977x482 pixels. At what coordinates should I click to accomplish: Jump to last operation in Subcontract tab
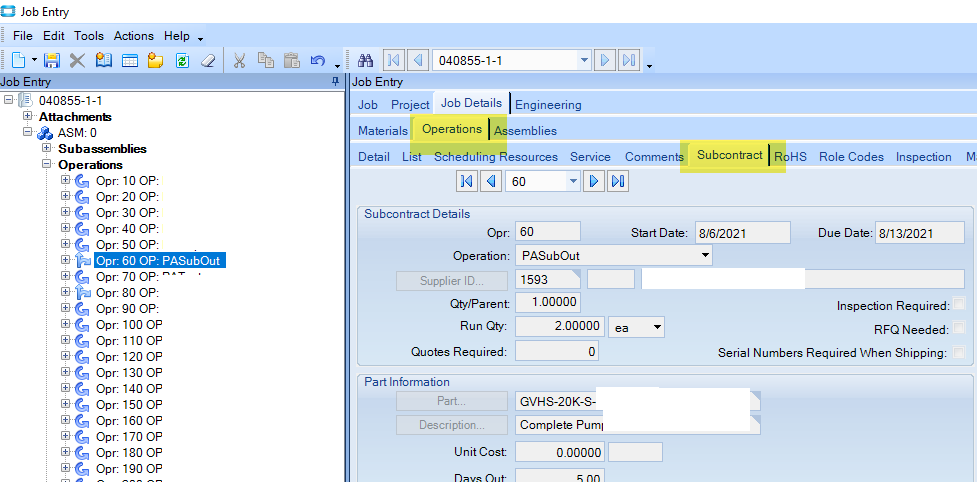618,181
